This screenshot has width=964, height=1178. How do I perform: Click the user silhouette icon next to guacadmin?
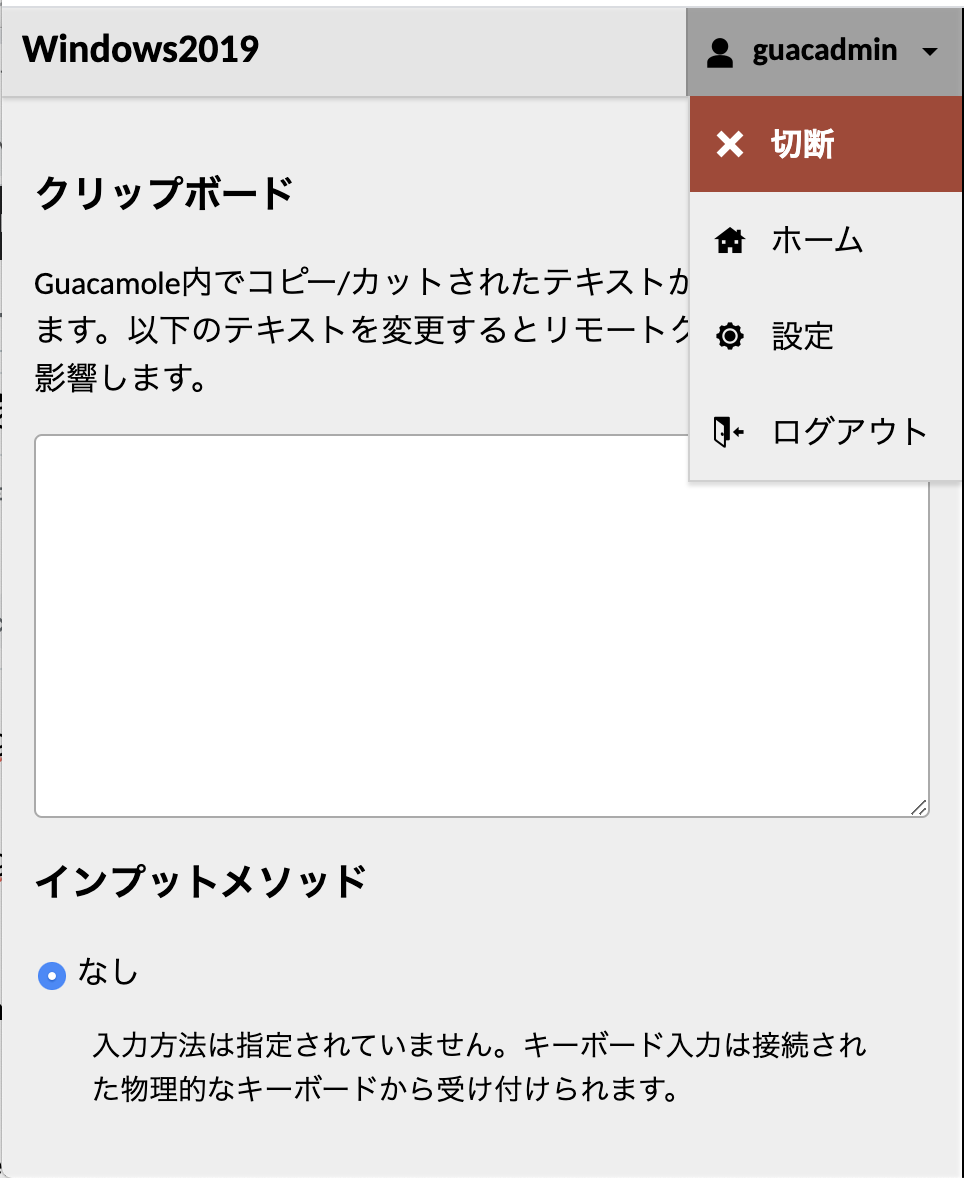pos(722,50)
